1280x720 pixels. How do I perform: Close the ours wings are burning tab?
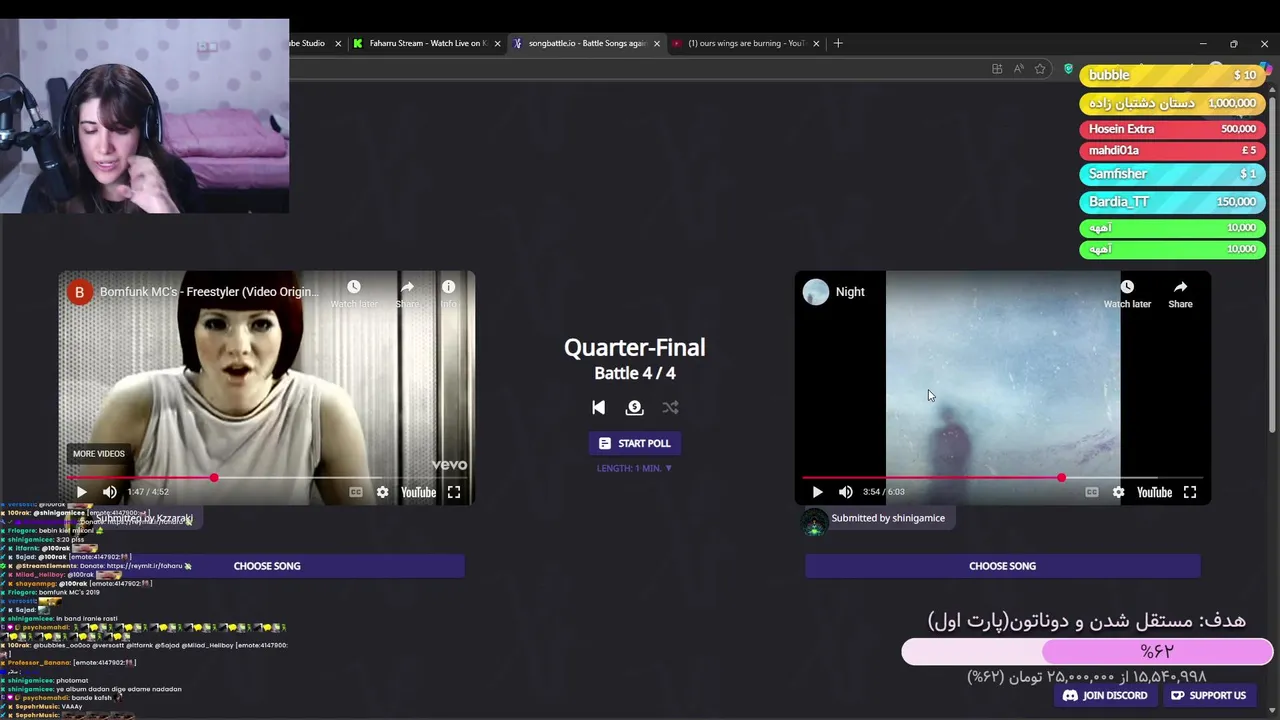click(x=816, y=43)
